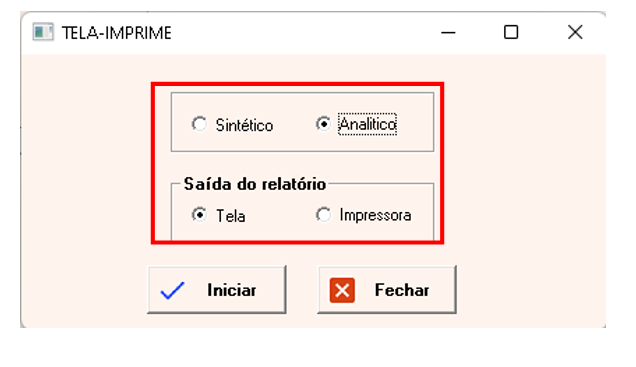Image resolution: width=636 pixels, height=367 pixels.
Task: Click the blue checkmark icon on Iniciar
Action: tap(172, 290)
